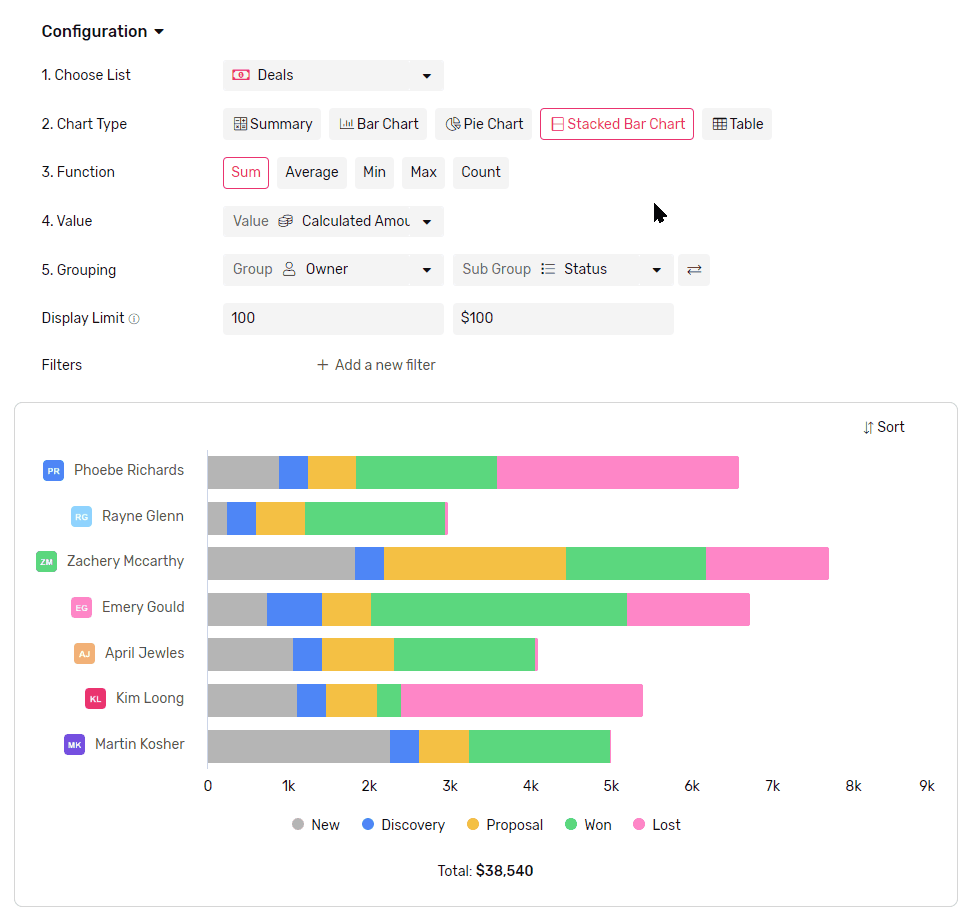Click the RG avatar for Rayne Glenn
Viewport: 960px width, 914px height.
(x=81, y=517)
